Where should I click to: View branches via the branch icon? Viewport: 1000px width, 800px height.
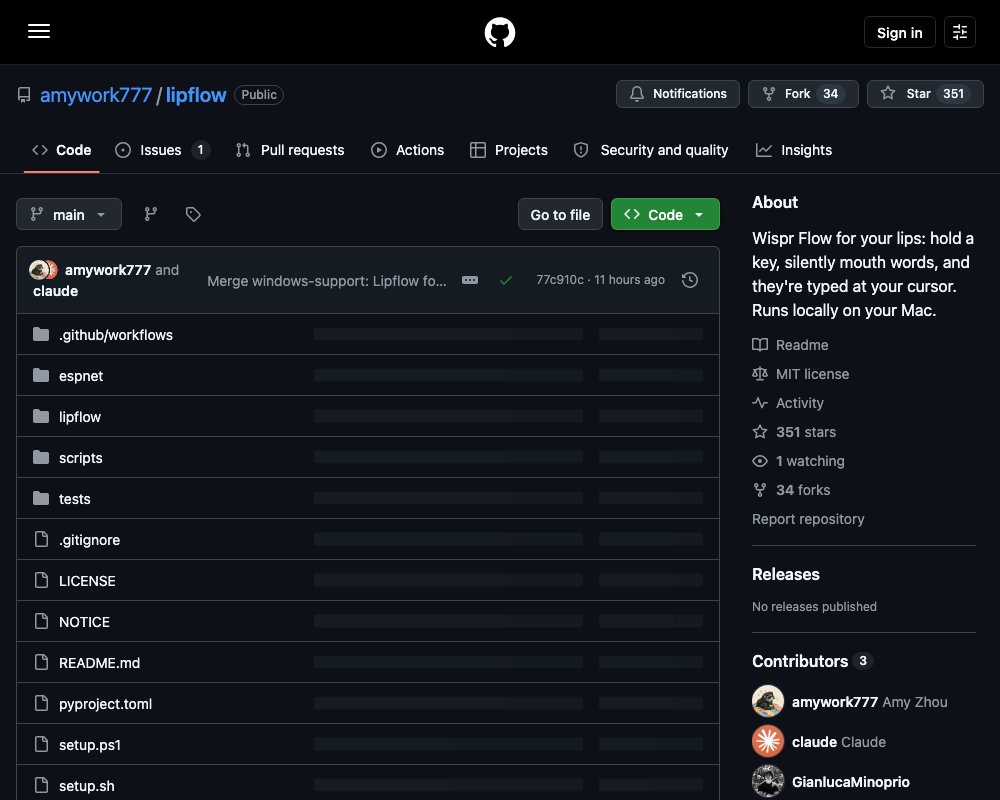point(151,214)
